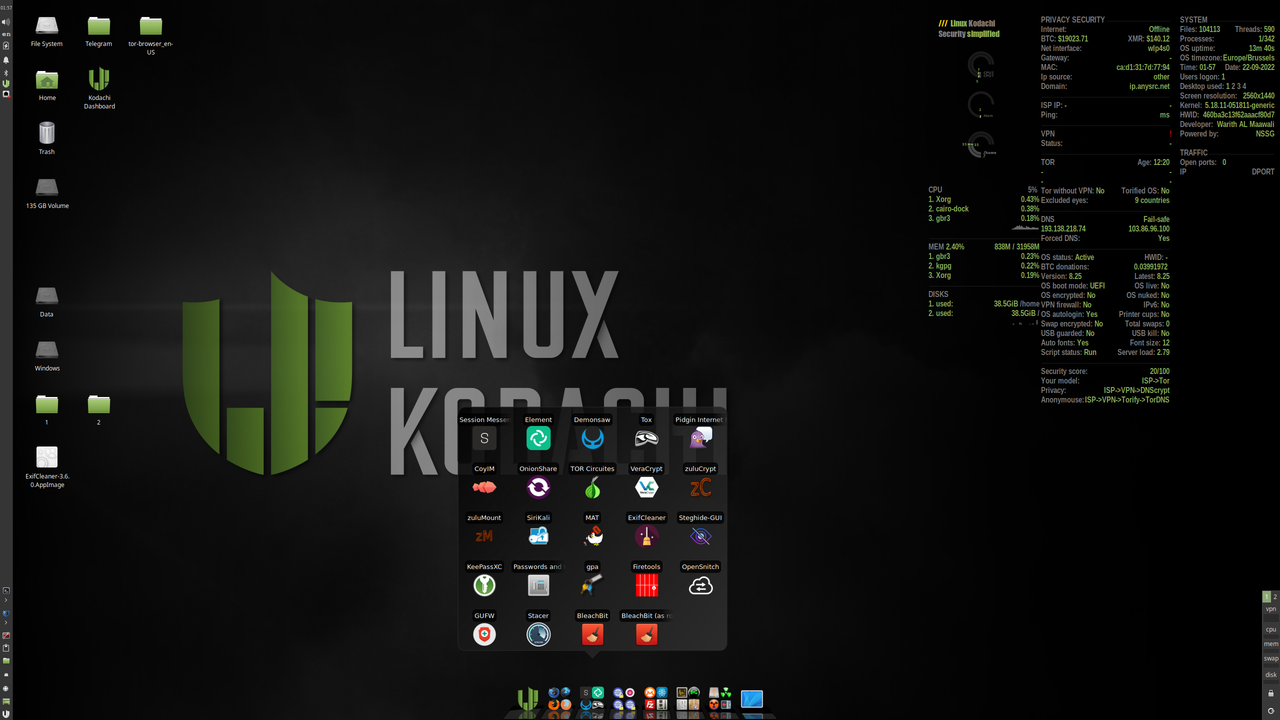The image size is (1280, 720).
Task: Open OpenSnitch firewall
Action: tap(700, 585)
